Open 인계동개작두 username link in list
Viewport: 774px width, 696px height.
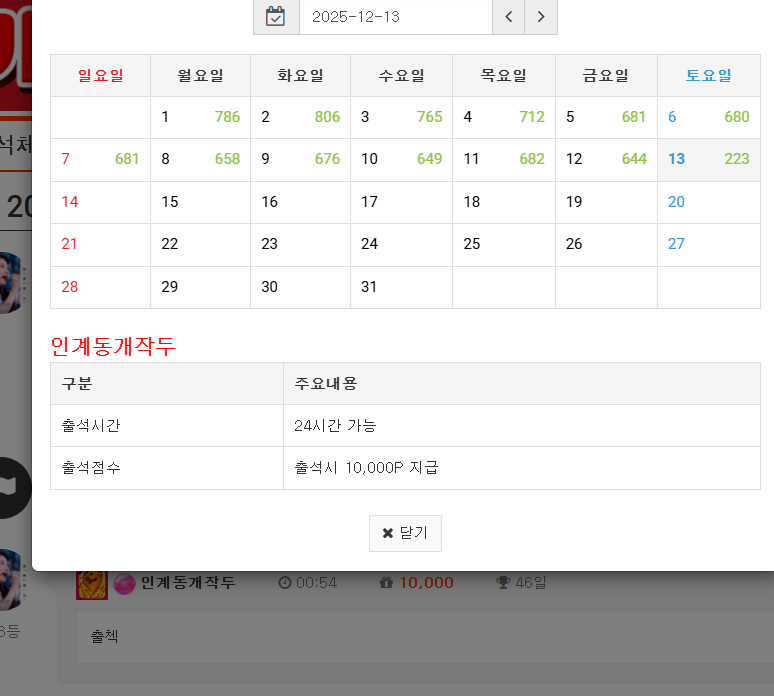tap(188, 583)
